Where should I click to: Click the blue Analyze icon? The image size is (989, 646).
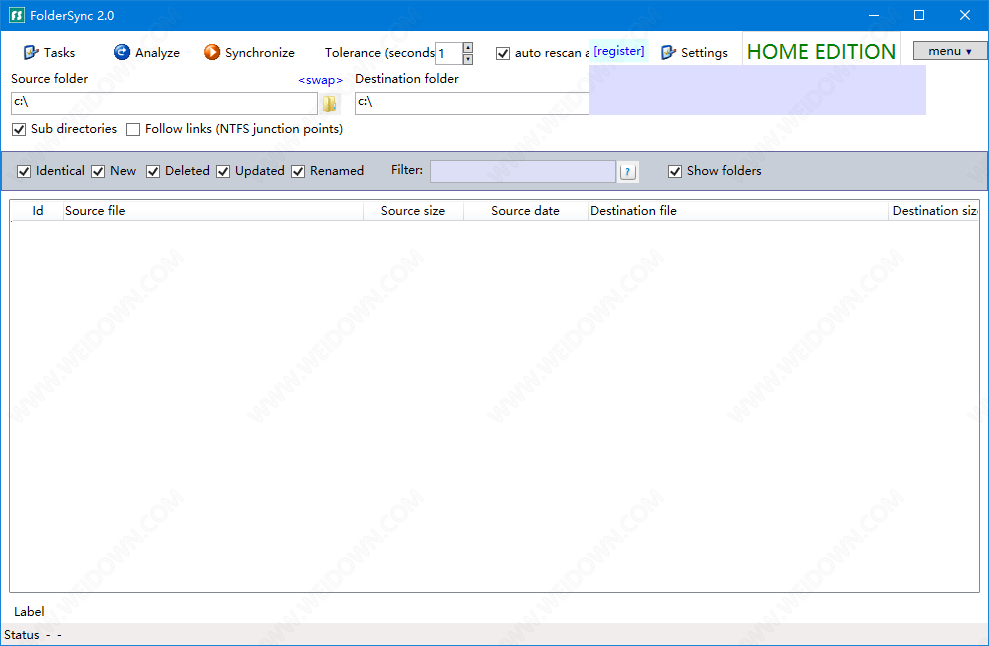pyautogui.click(x=121, y=52)
